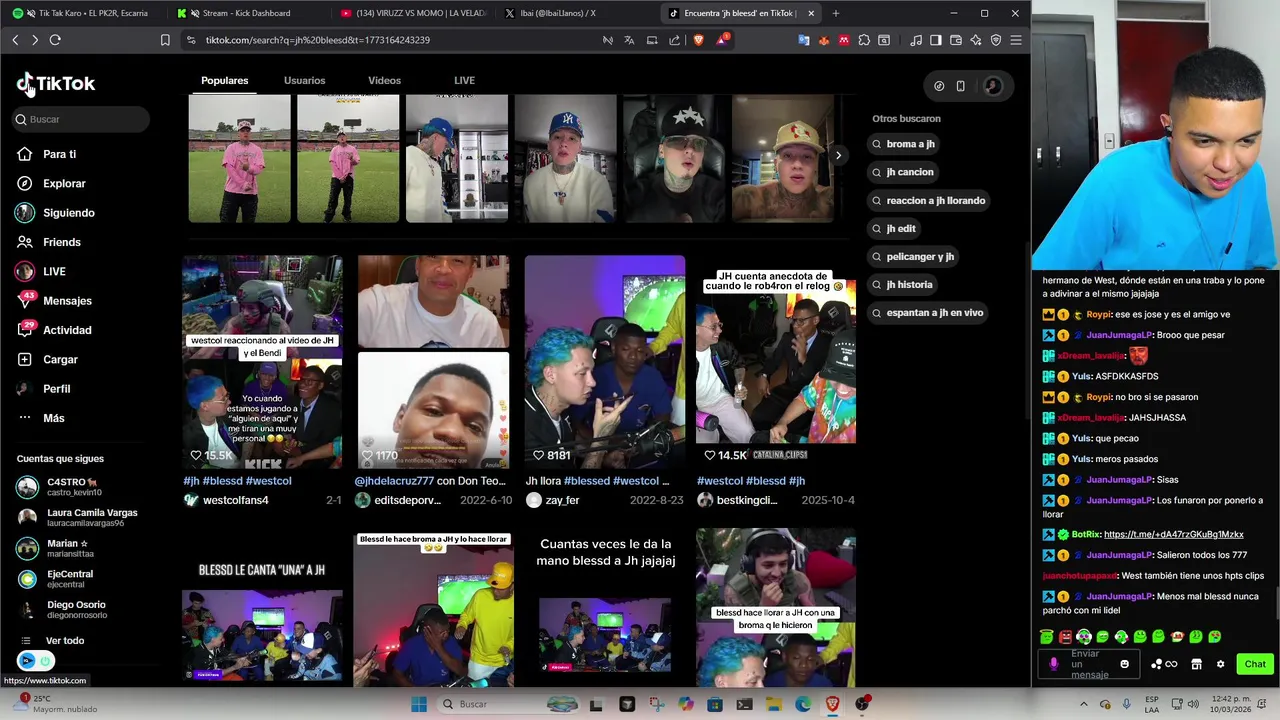Open Para ti home feed
Screen dimensions: 1280x720
pyautogui.click(x=46, y=154)
